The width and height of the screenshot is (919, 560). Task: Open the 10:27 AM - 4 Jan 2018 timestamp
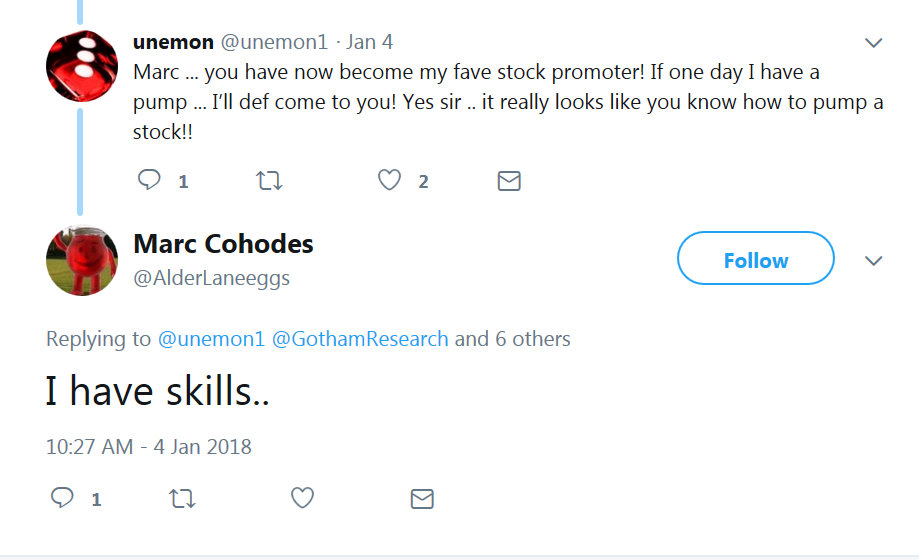tap(149, 446)
